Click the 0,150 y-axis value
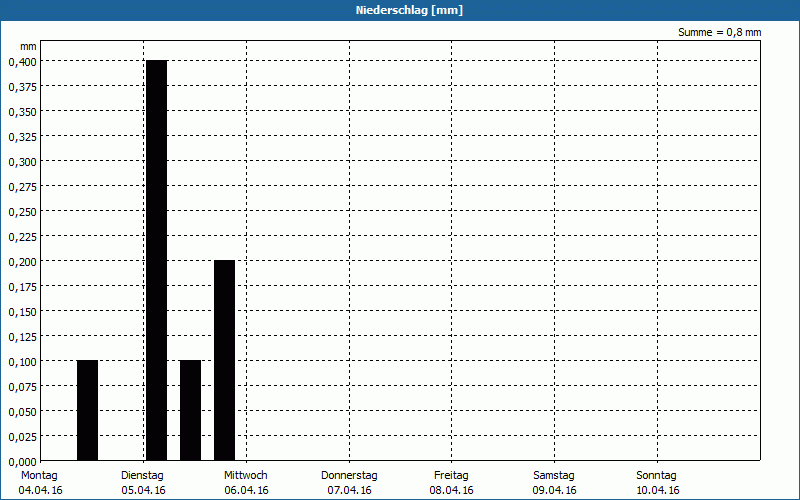800x500 pixels. click(22, 312)
